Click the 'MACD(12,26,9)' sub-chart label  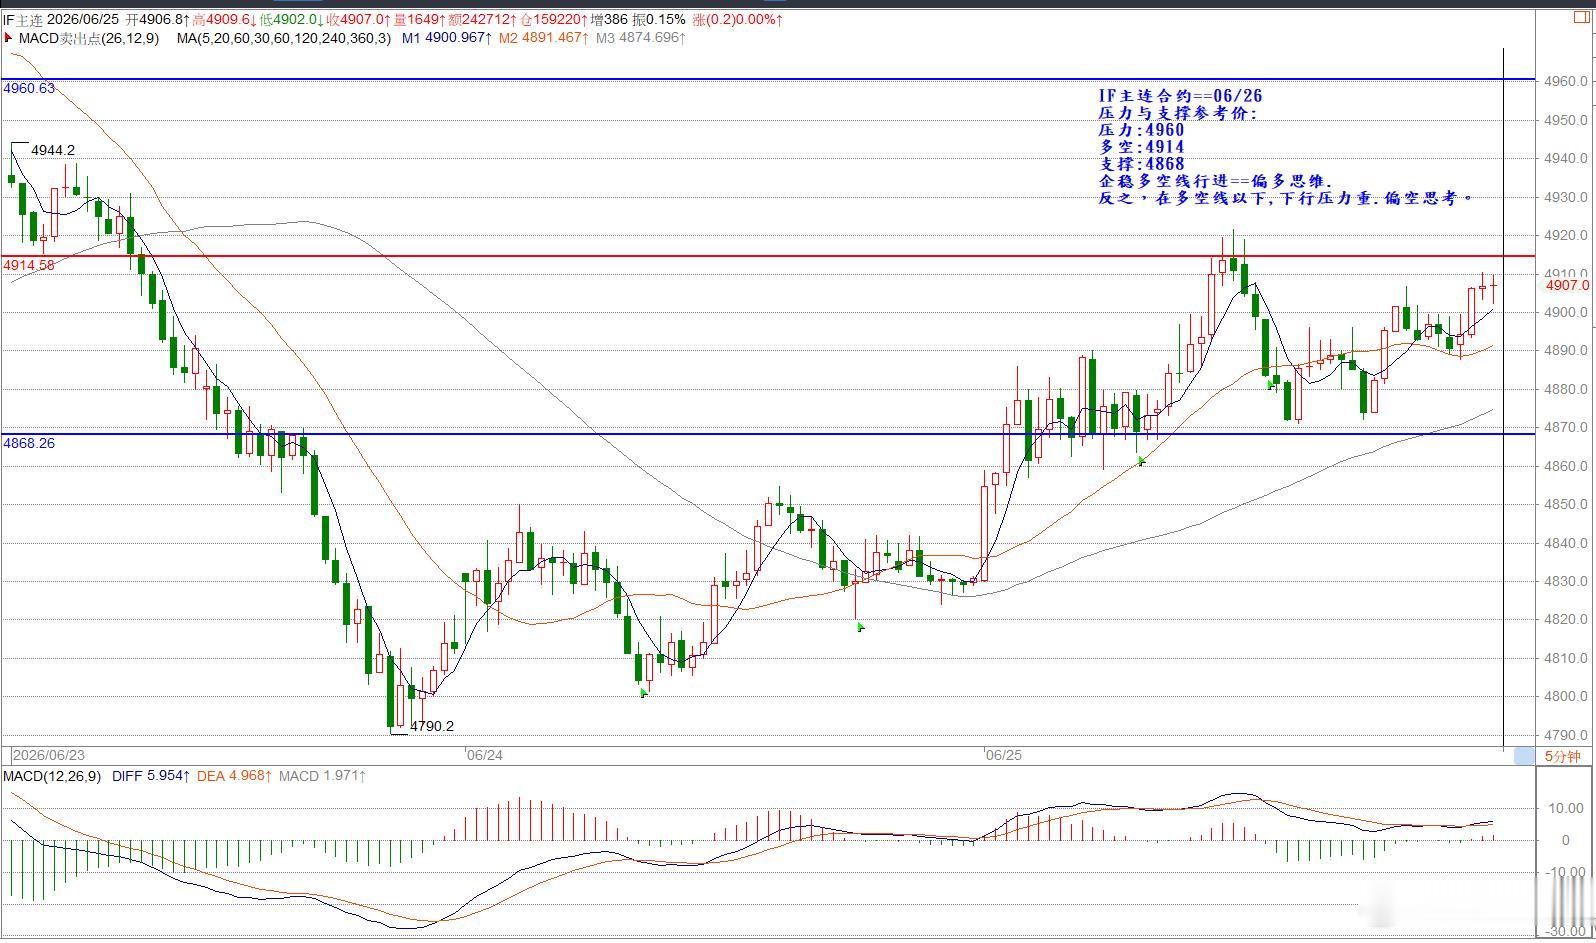pos(52,776)
